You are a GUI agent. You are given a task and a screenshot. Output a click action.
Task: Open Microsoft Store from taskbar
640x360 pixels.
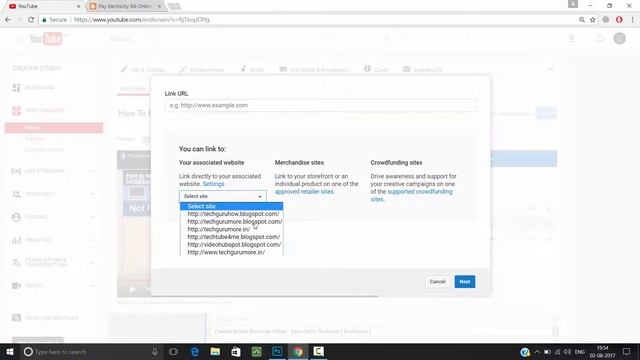tap(236, 351)
